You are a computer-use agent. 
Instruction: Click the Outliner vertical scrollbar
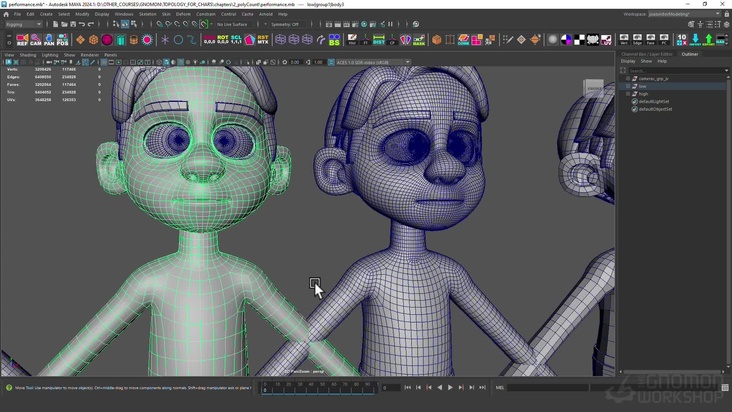[729, 222]
